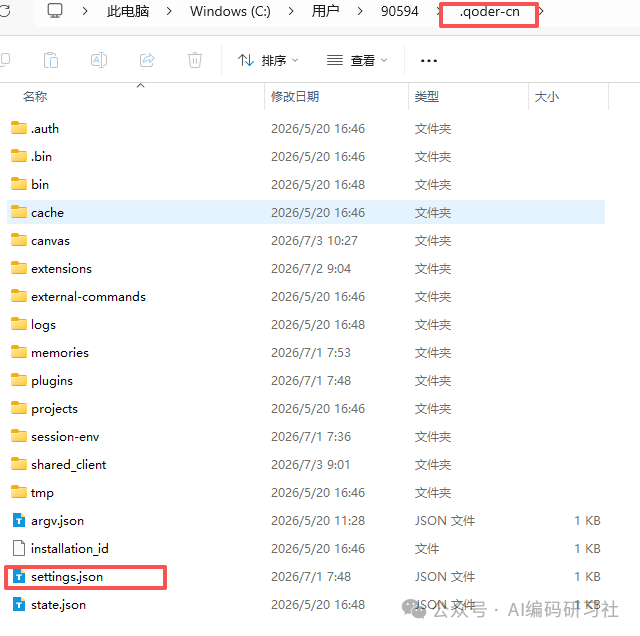Sort by the 修改日期 column header
The height and width of the screenshot is (636, 640).
point(295,97)
